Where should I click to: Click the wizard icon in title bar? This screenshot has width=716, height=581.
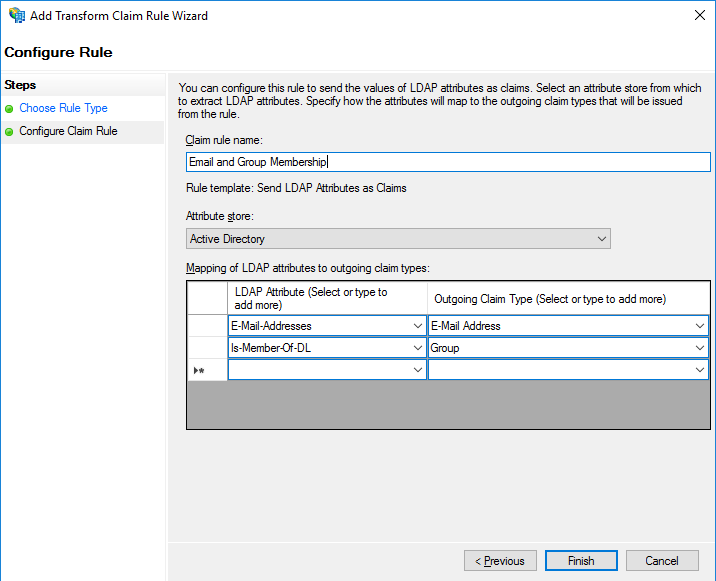(16, 16)
